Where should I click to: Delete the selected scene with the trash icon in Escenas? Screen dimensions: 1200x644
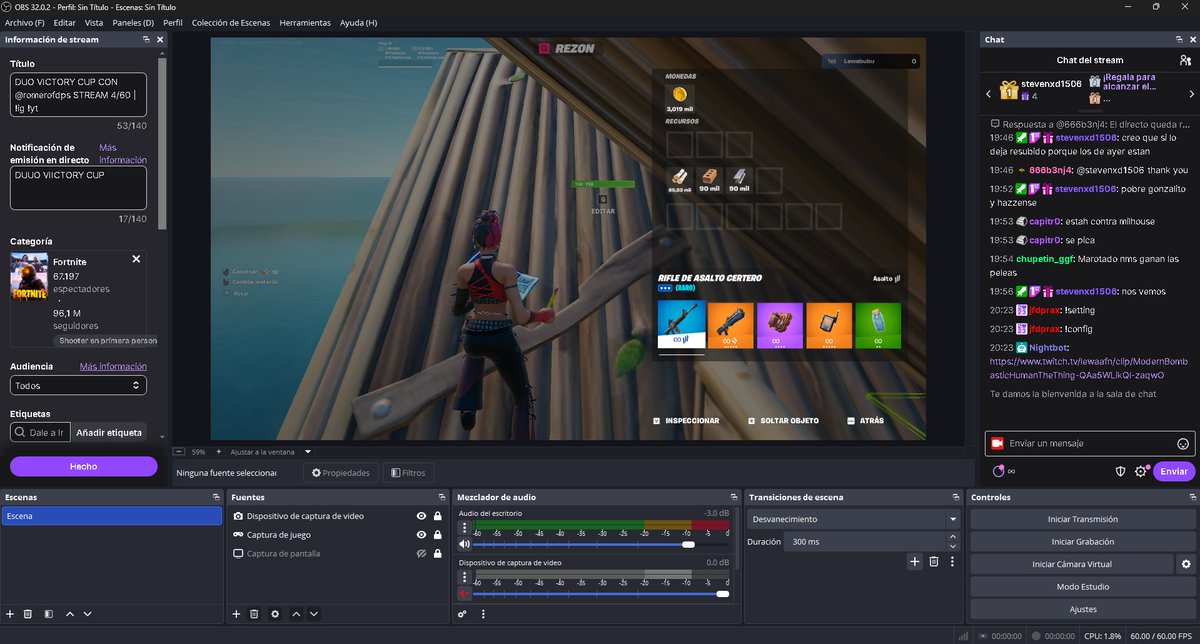point(28,613)
